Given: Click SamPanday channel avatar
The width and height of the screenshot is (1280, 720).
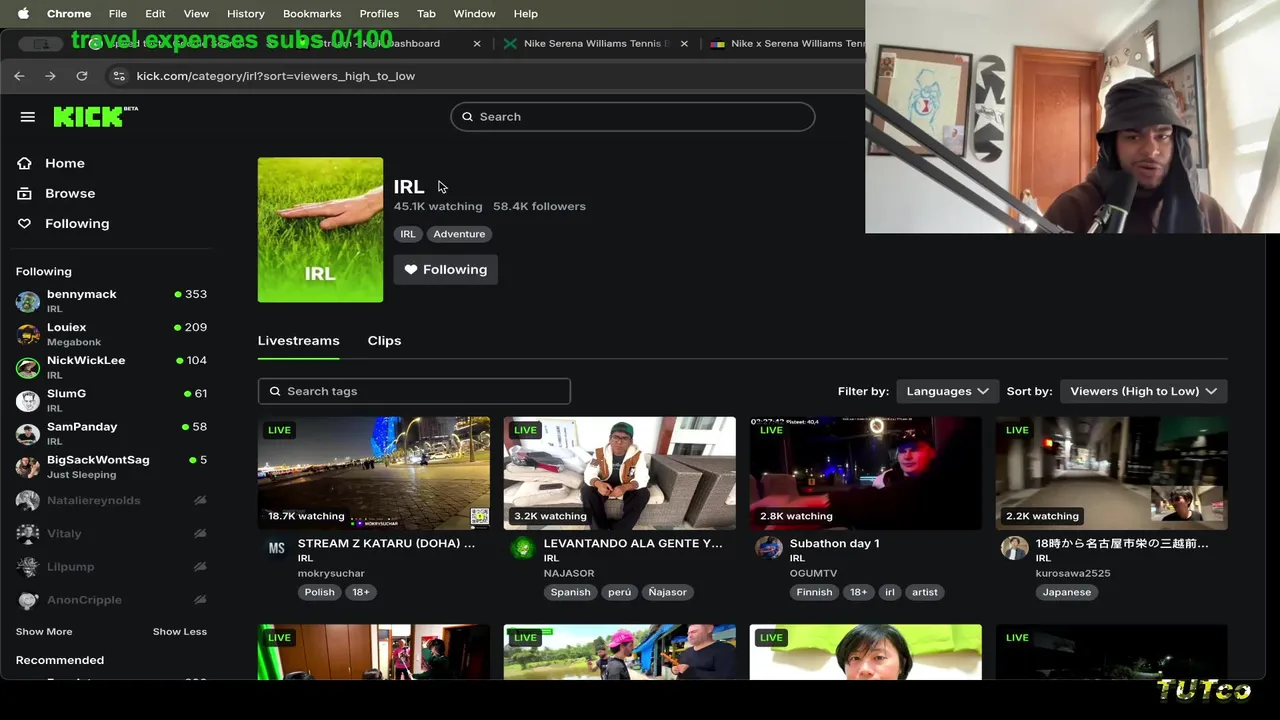Looking at the screenshot, I should point(28,433).
